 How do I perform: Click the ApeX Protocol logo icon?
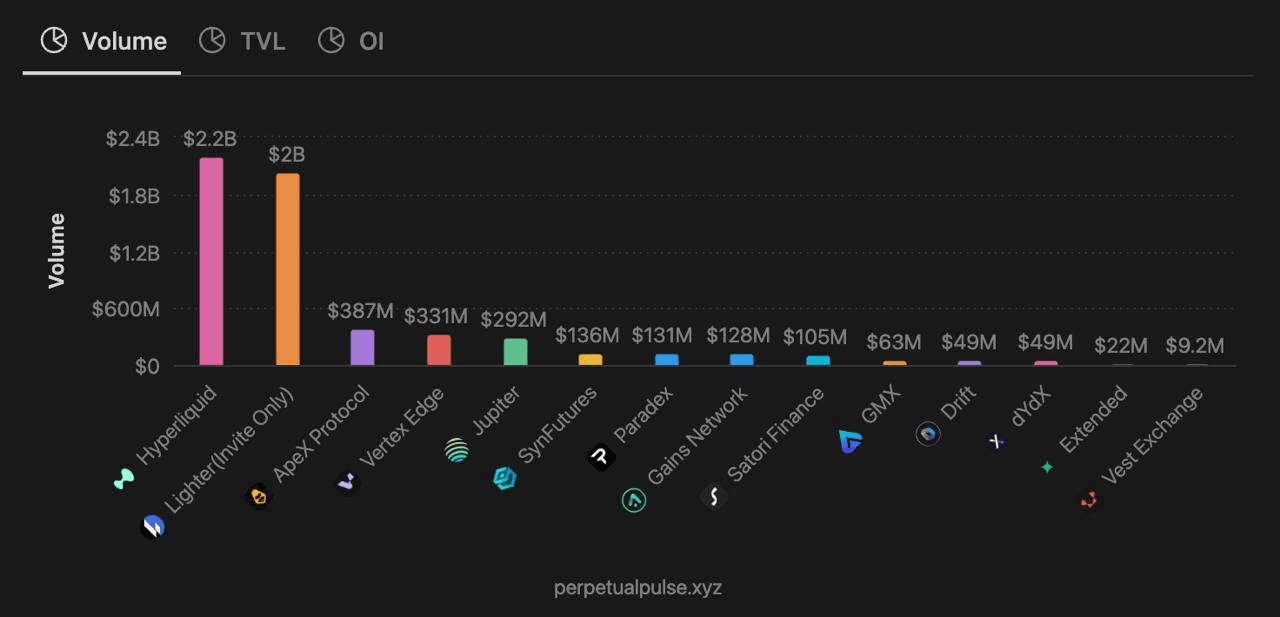[x=259, y=496]
